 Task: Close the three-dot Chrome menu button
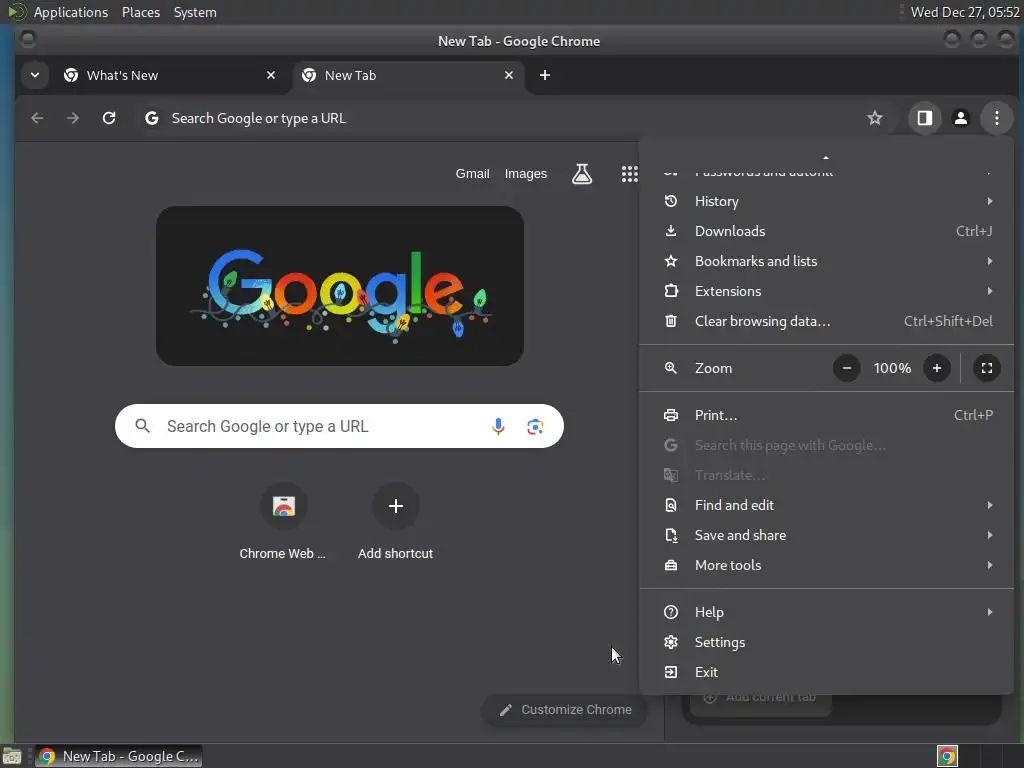(x=997, y=118)
